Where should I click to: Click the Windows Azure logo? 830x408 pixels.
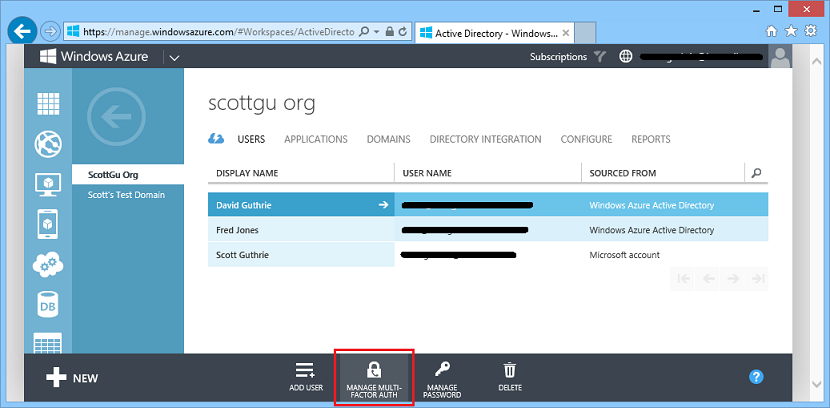[94, 57]
